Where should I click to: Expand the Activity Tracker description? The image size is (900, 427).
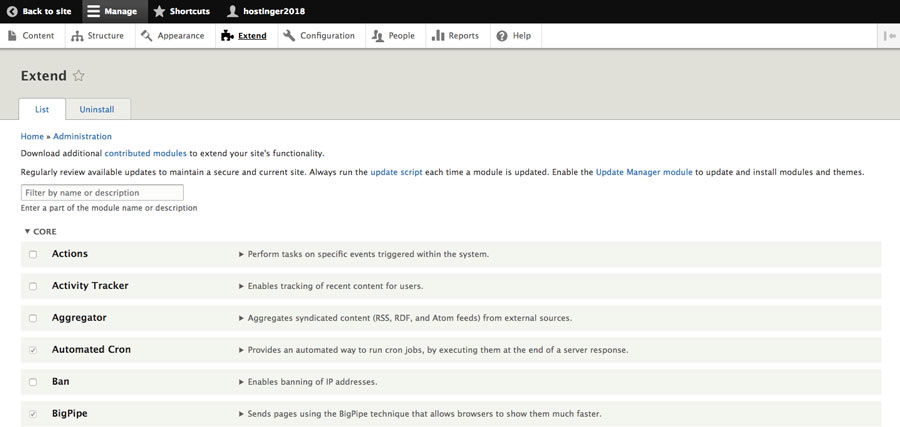241,286
